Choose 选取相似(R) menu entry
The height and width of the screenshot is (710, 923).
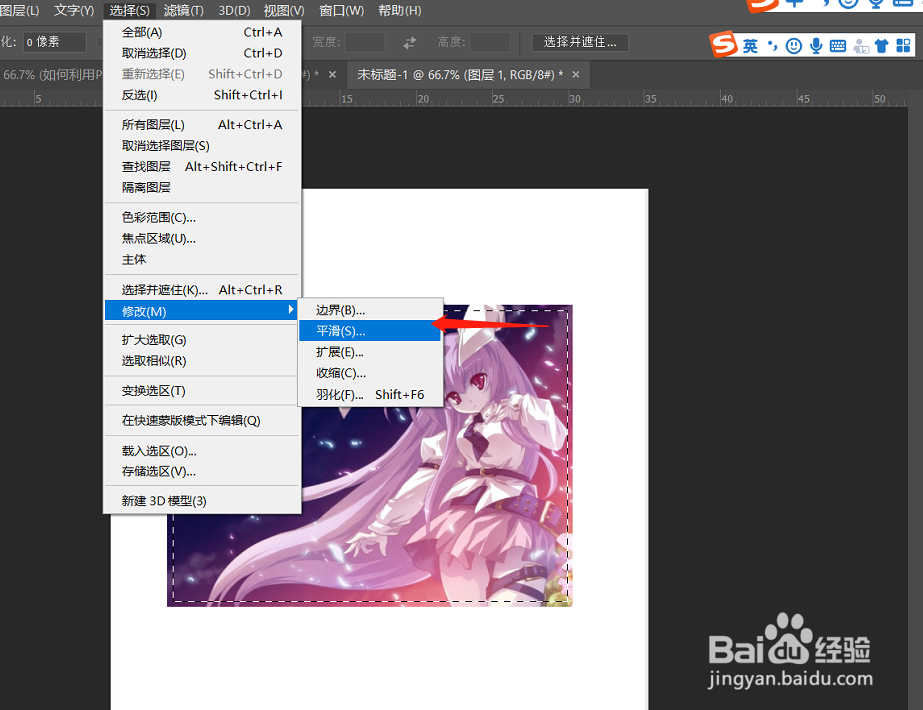[x=202, y=361]
